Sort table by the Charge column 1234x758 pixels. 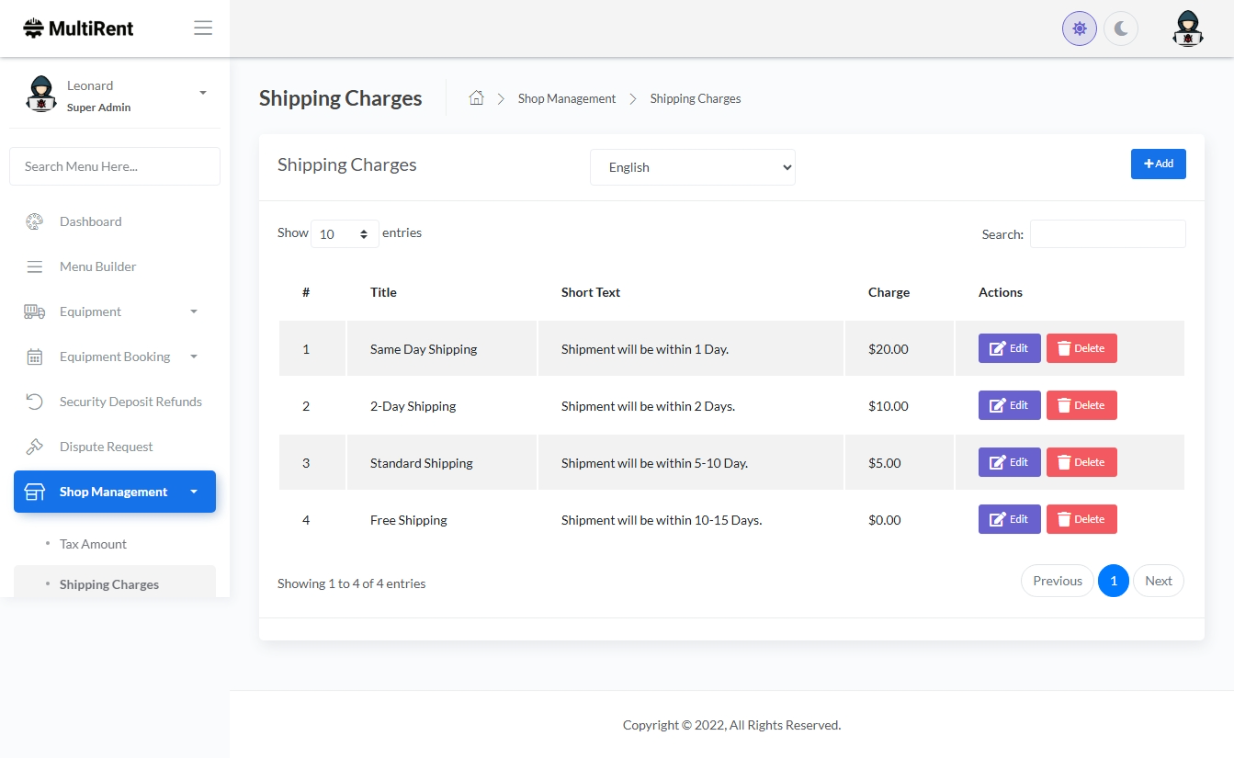coord(888,293)
